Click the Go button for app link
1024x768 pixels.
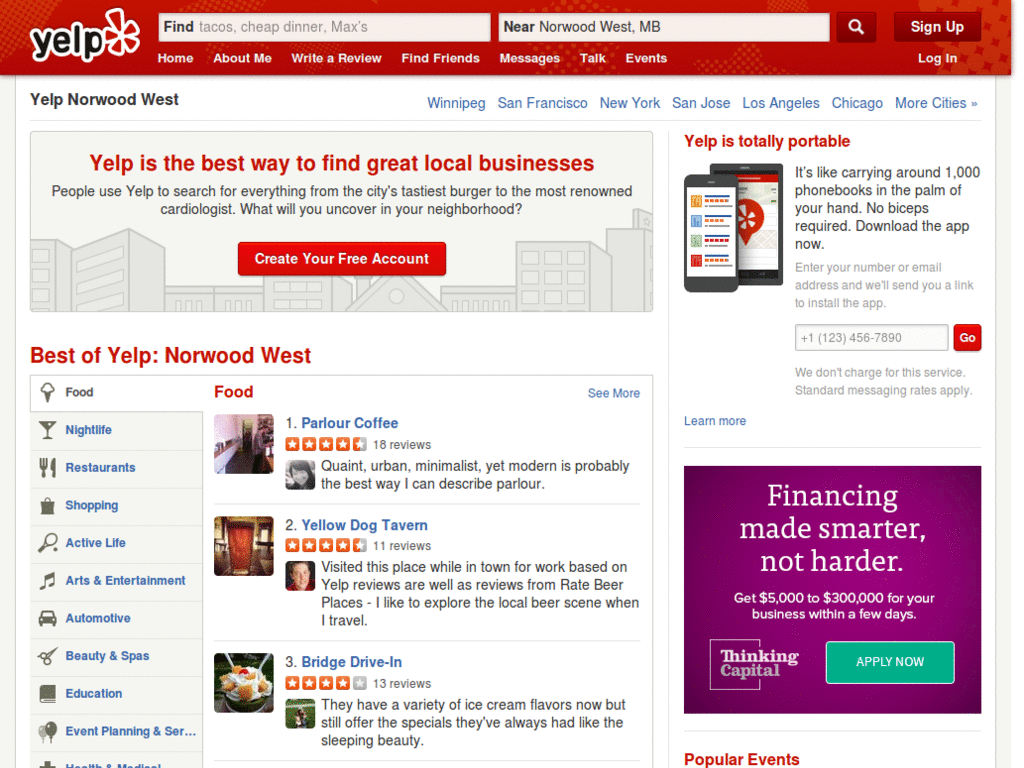967,338
